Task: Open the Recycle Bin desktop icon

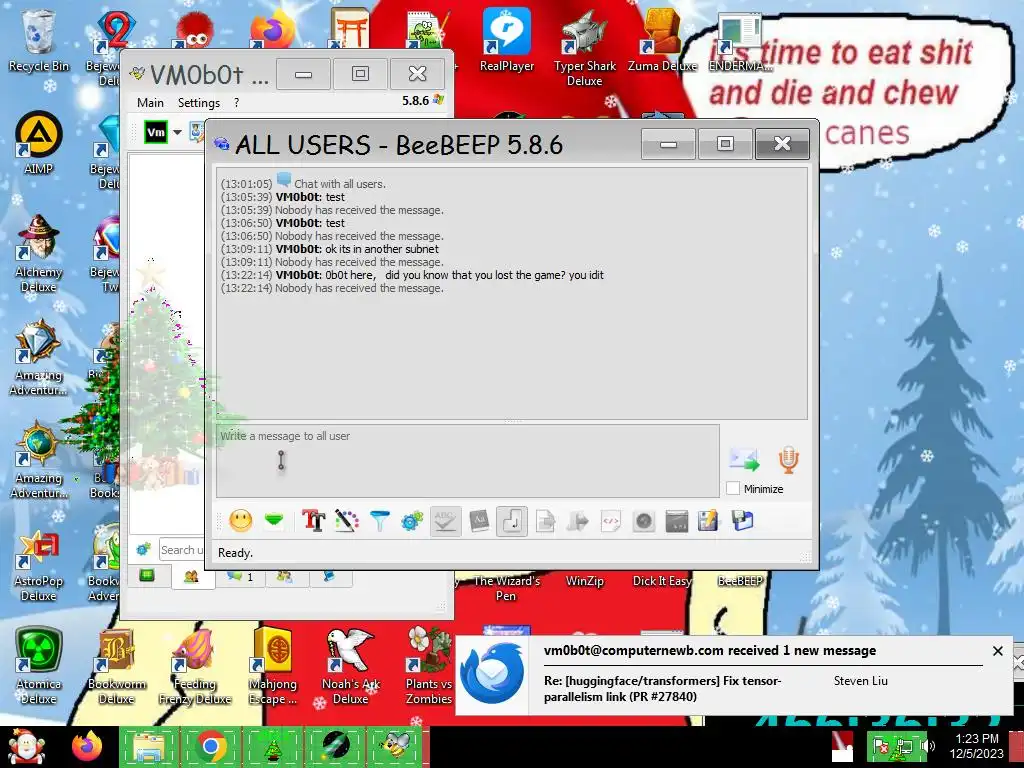Action: click(39, 40)
